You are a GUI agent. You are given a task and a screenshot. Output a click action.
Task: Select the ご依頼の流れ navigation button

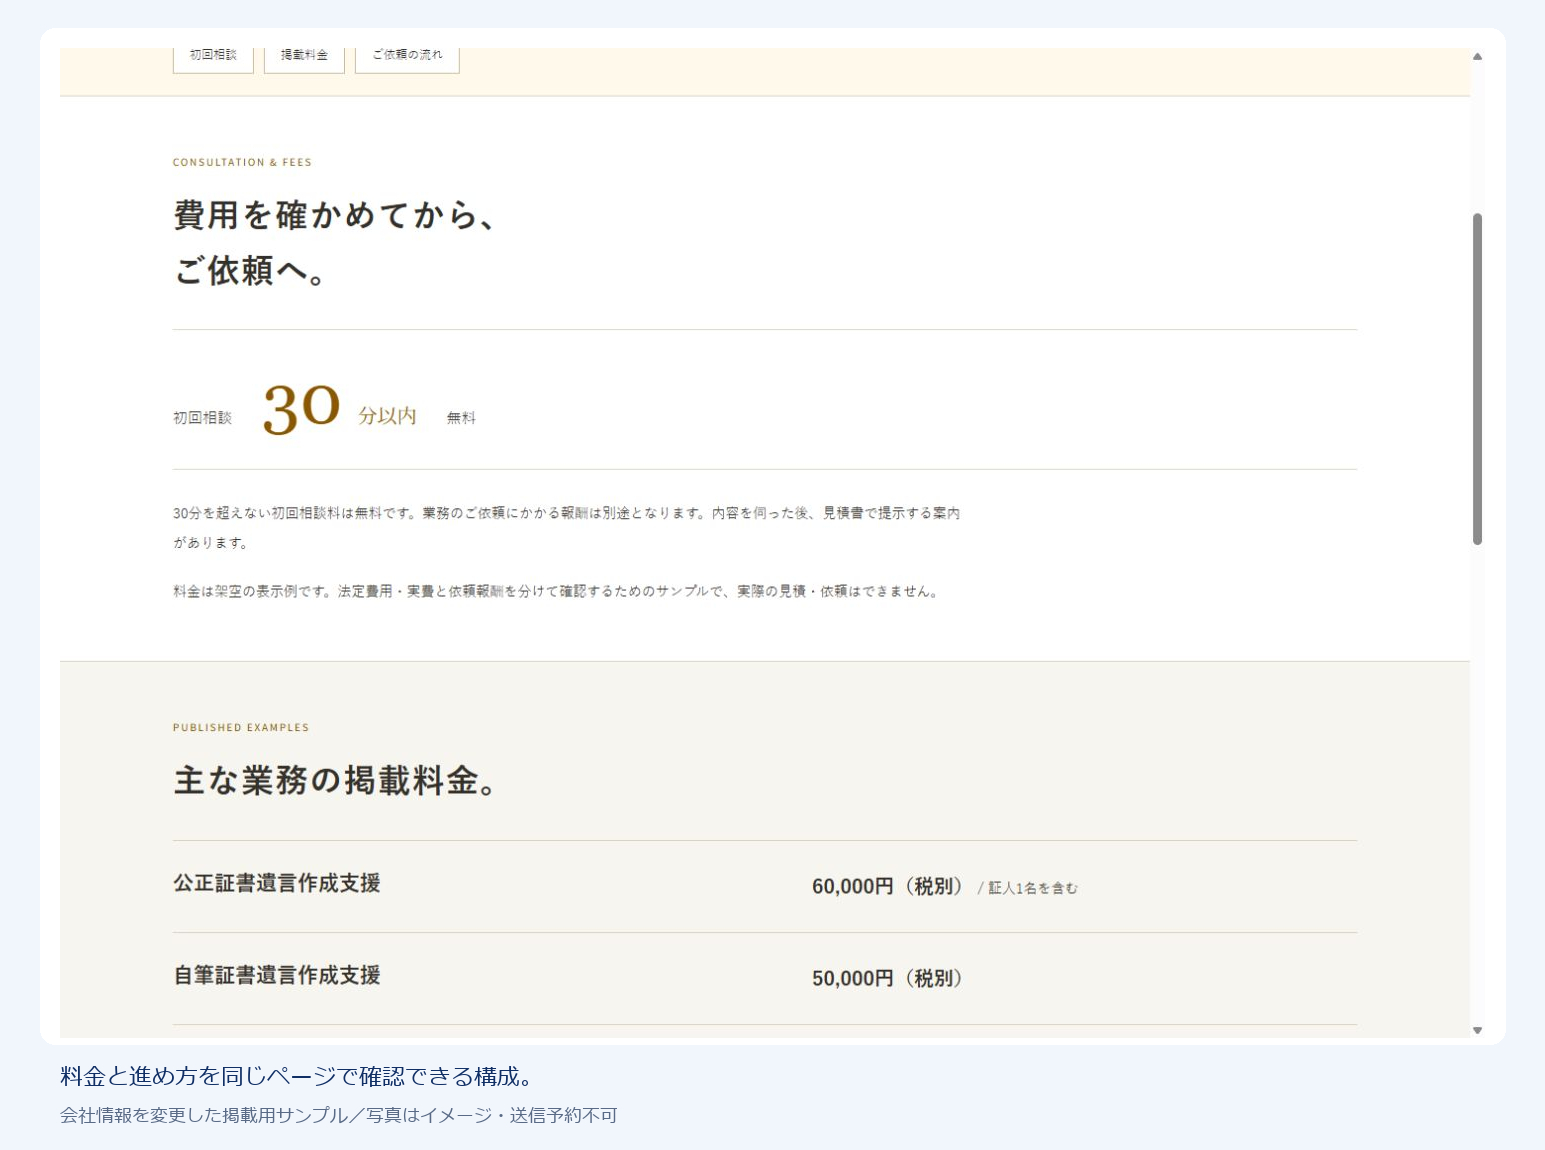407,58
